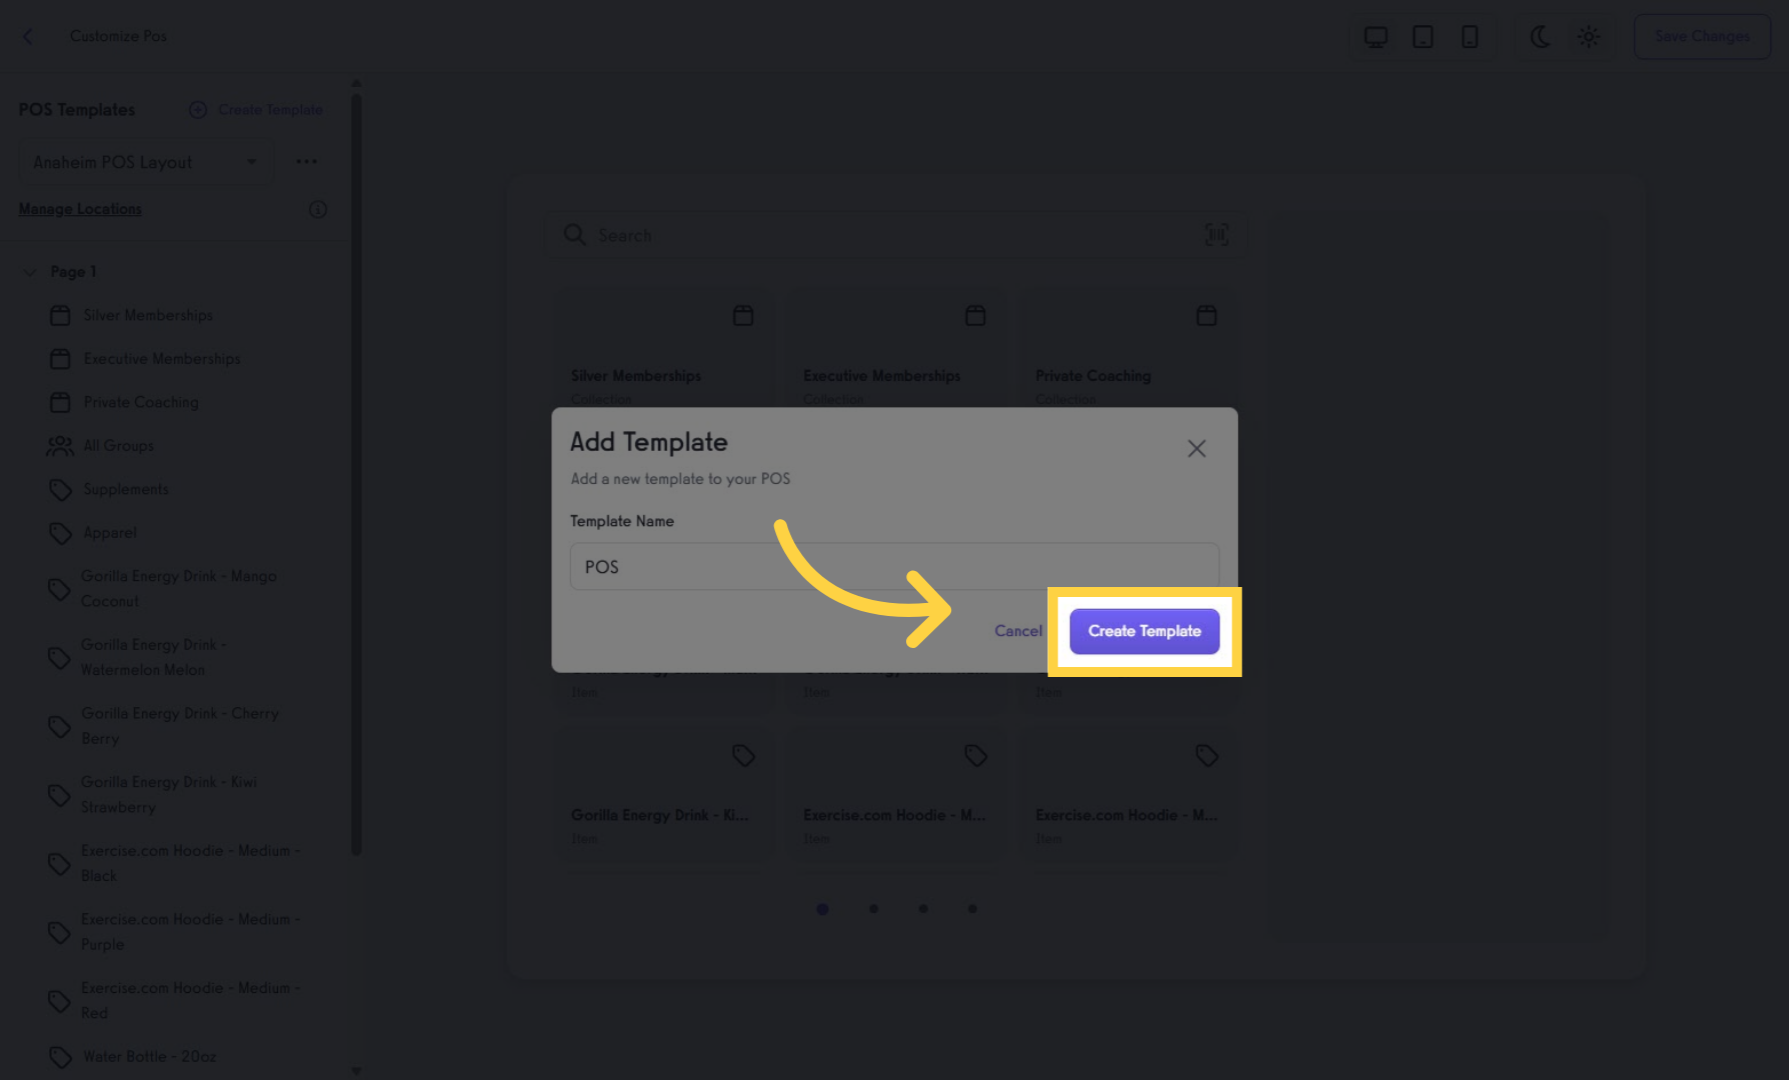The height and width of the screenshot is (1080, 1789).
Task: Click the Save Changes button
Action: coord(1702,37)
